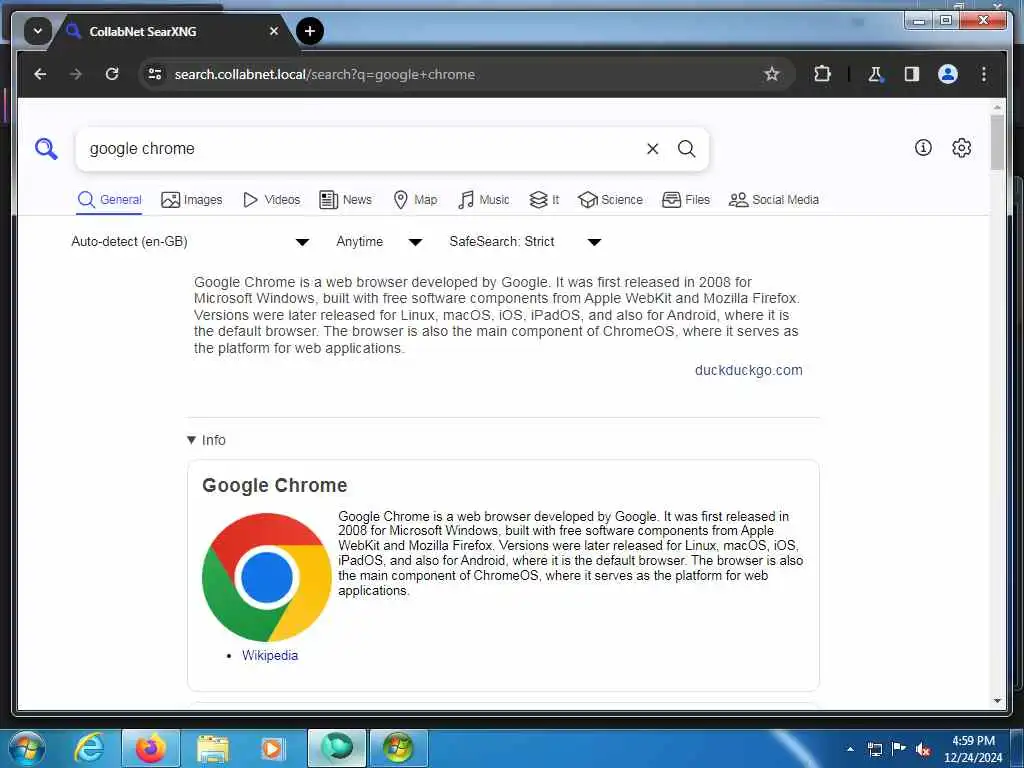Open Windows Media Player on taskbar

pos(272,748)
